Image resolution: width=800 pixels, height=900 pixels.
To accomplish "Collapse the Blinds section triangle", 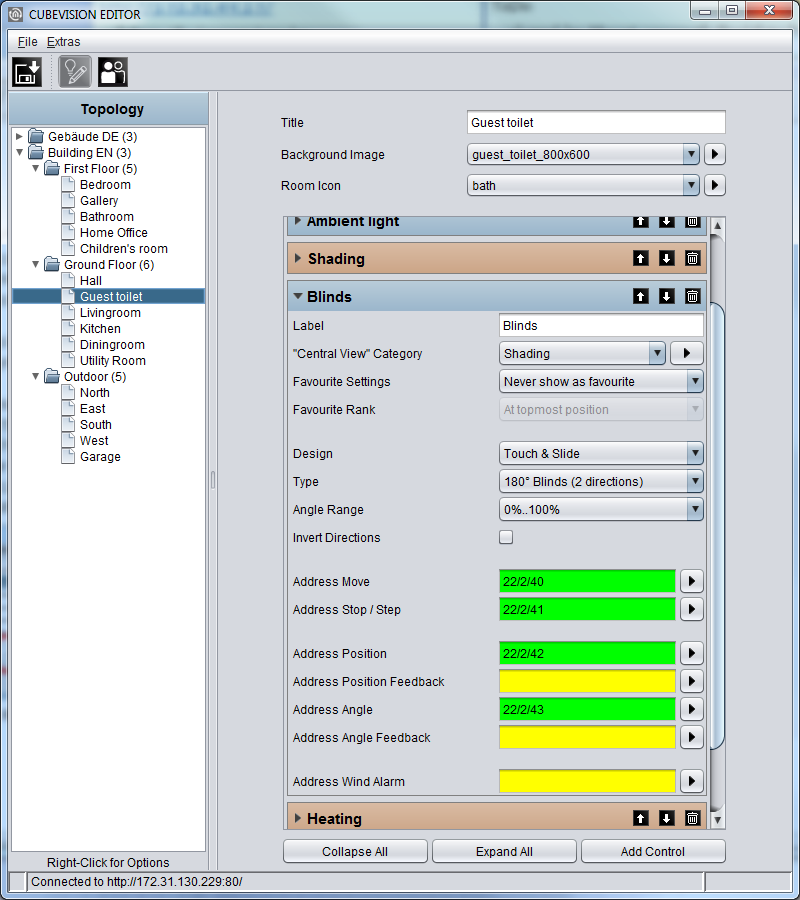I will pos(298,296).
